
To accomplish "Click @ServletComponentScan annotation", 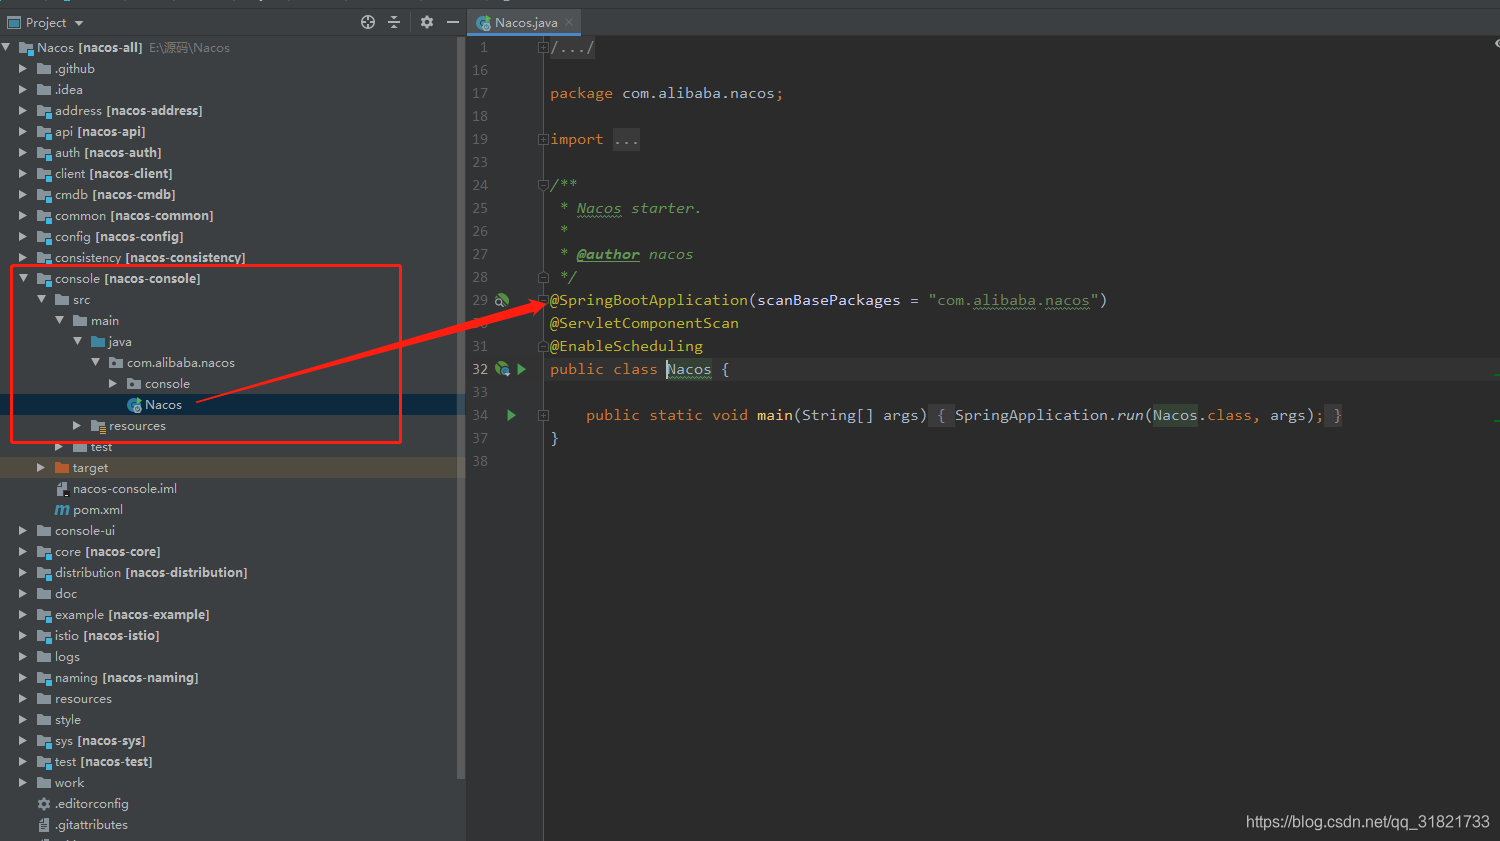I will (644, 323).
